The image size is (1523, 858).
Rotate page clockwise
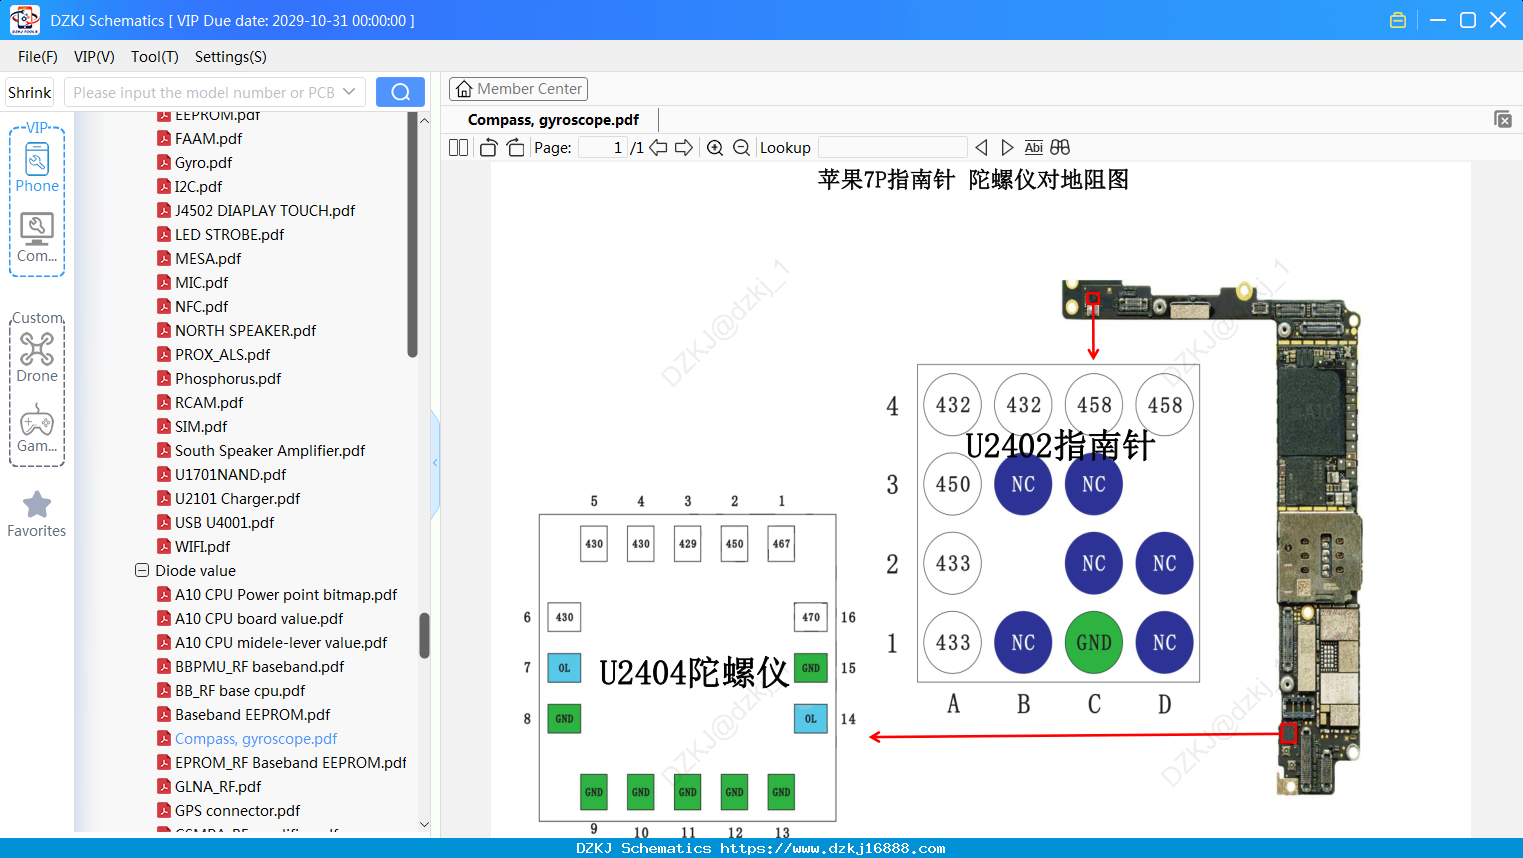(x=515, y=147)
